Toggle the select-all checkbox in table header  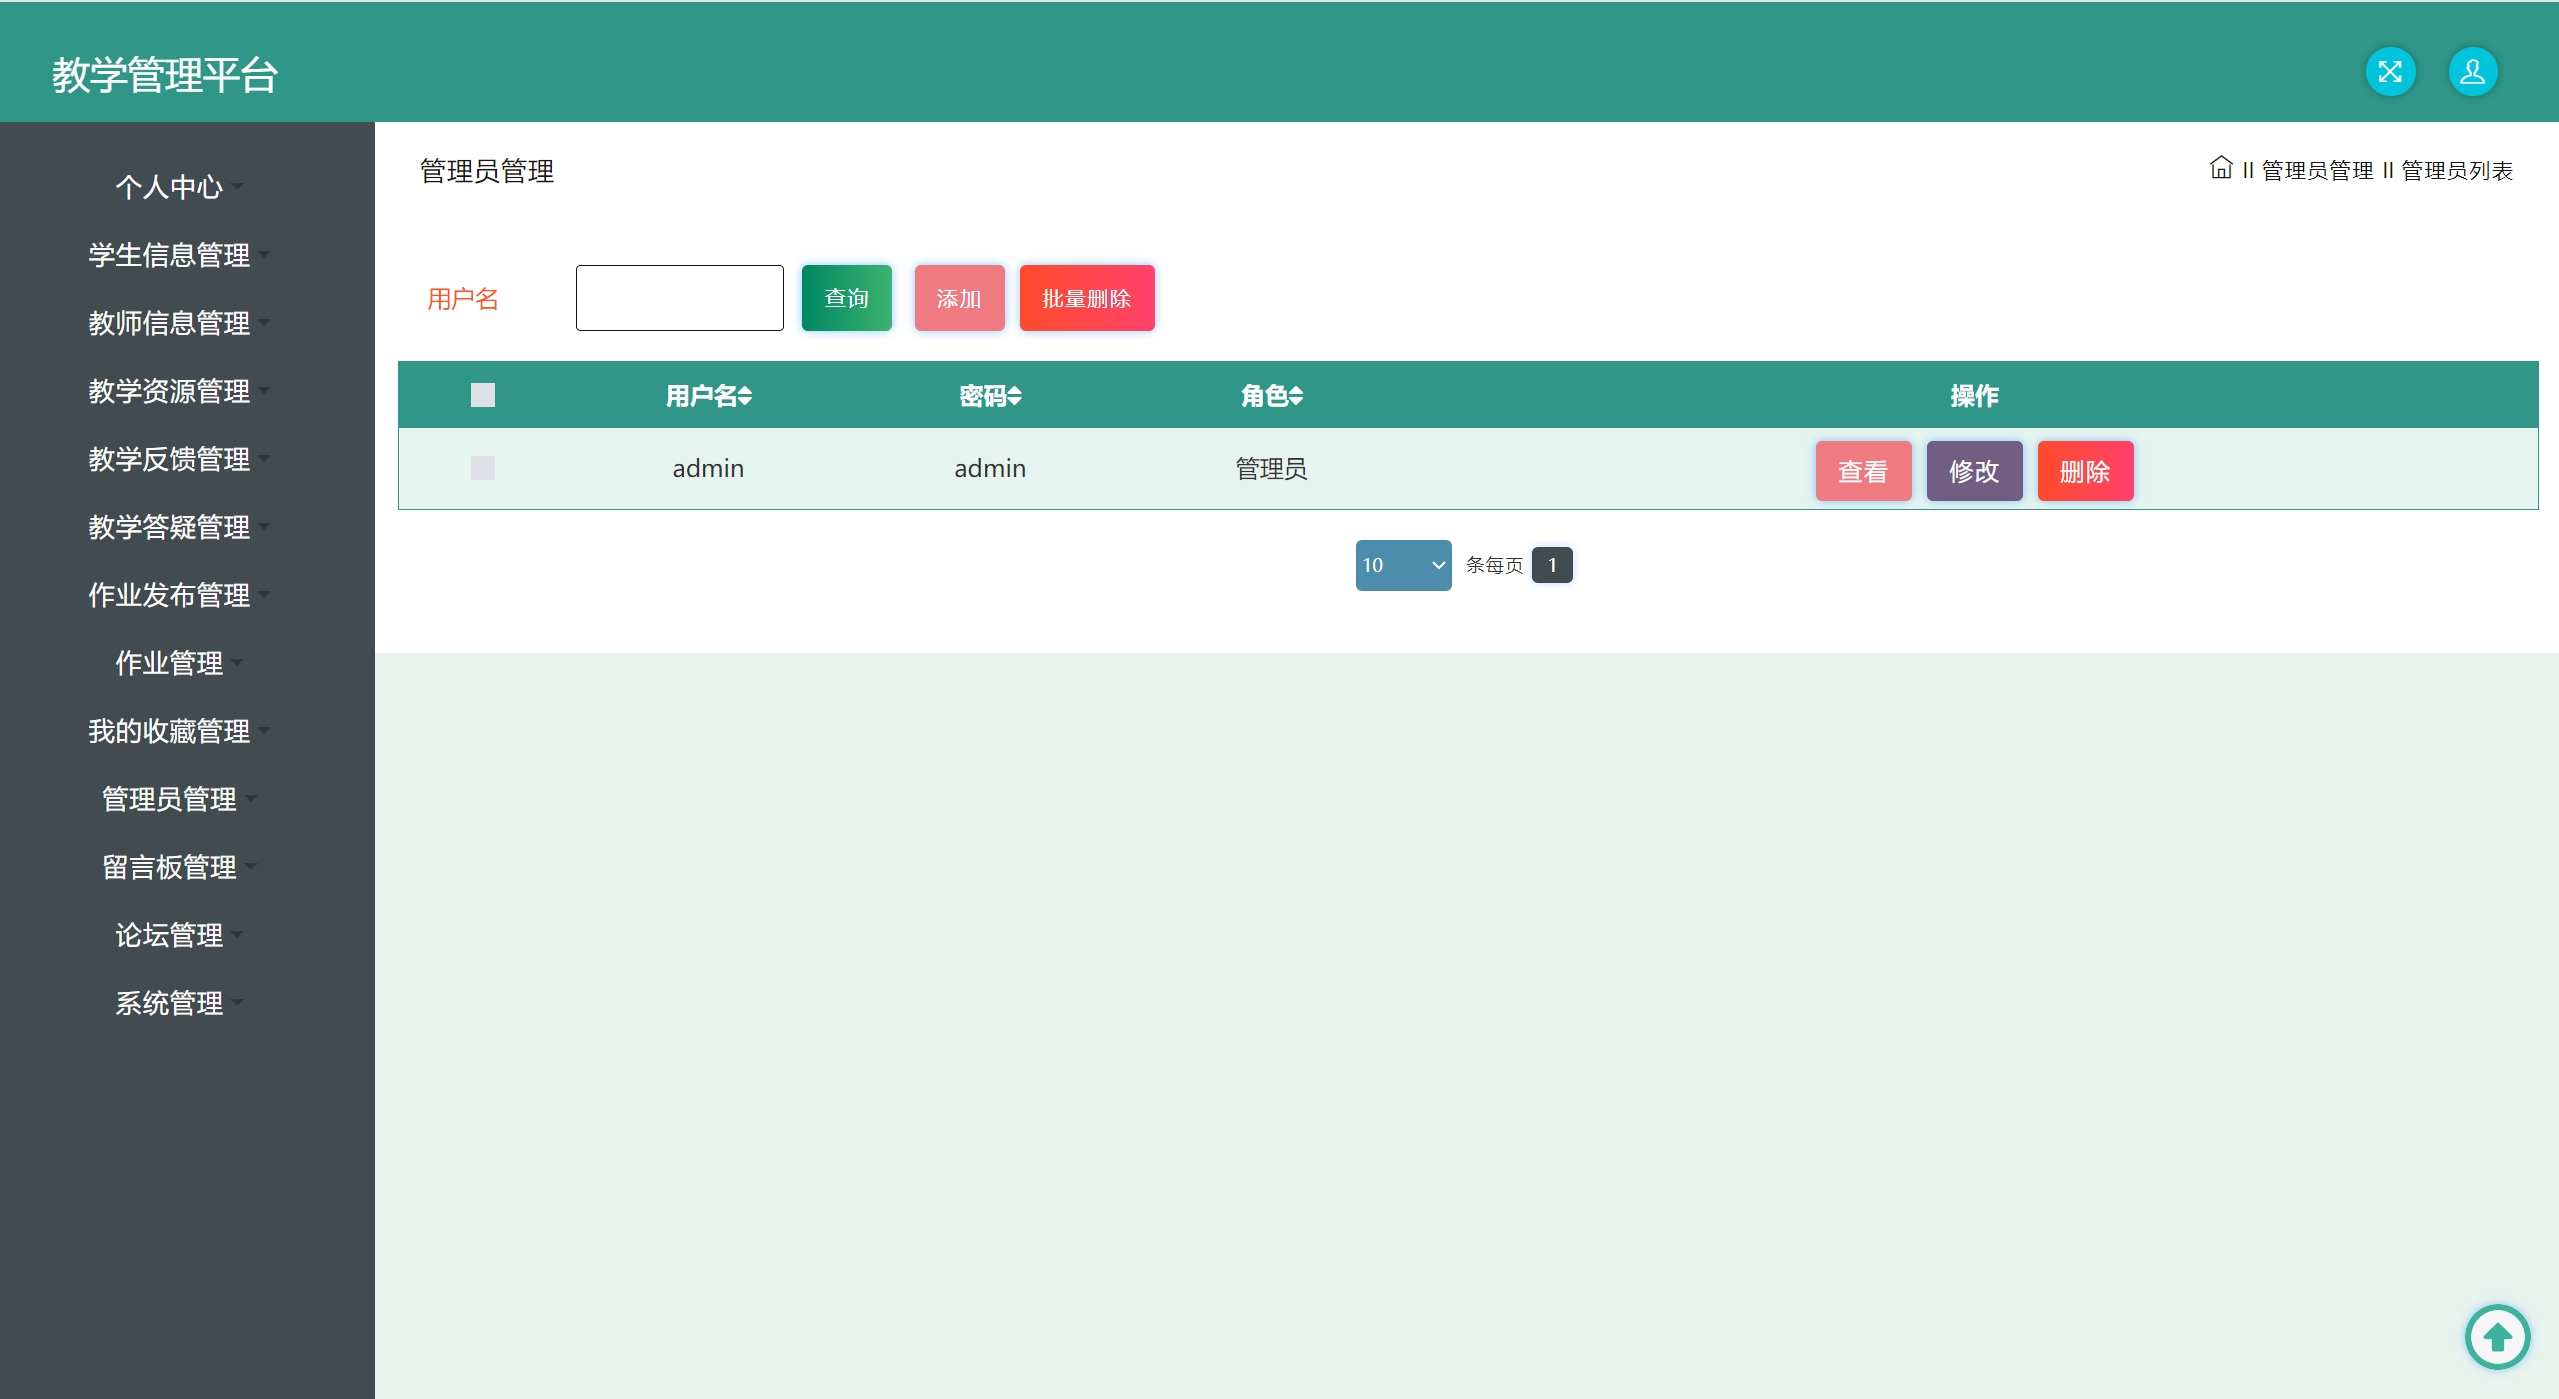coord(483,395)
